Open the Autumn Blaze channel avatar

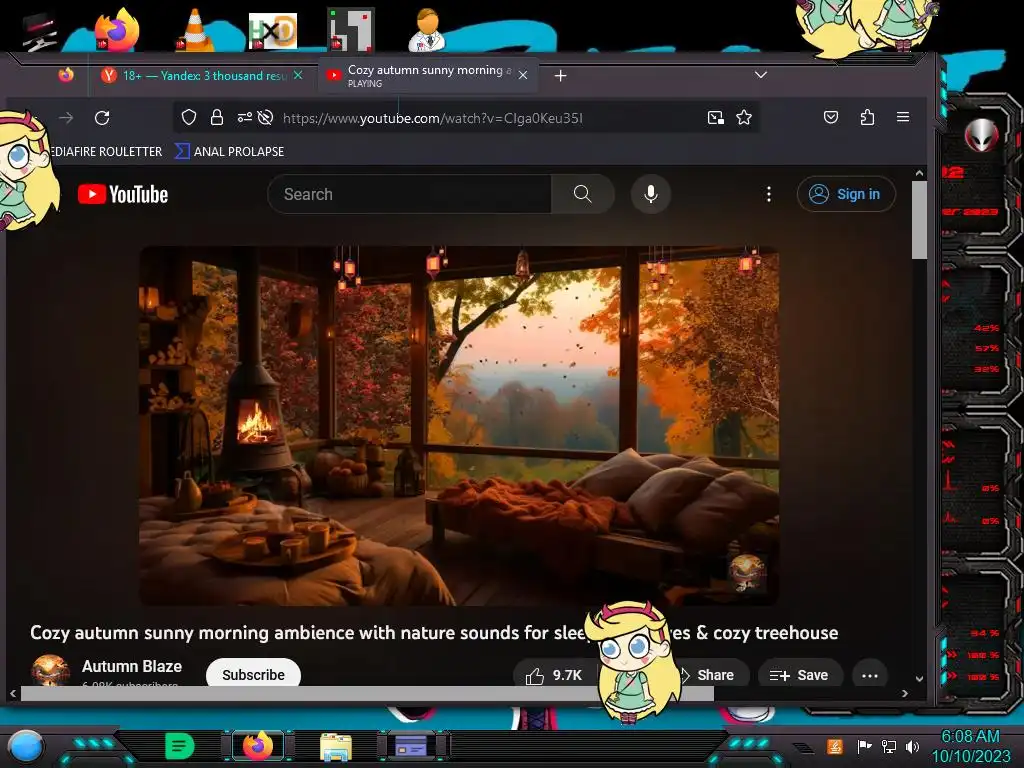(x=50, y=670)
